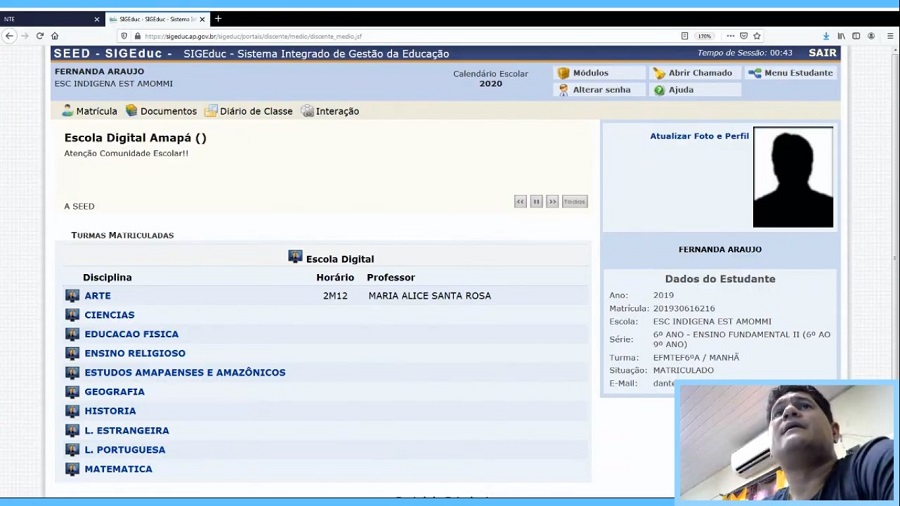Open the Diário de Classe menu
This screenshot has width=900, height=506.
(x=249, y=111)
